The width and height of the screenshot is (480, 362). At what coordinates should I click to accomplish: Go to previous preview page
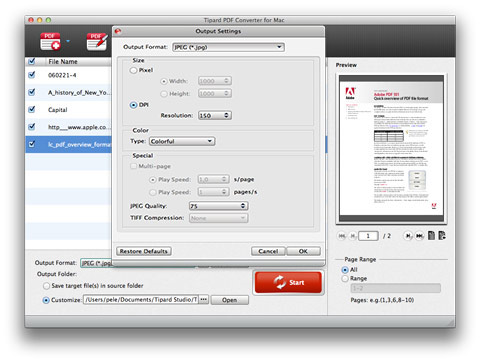pyautogui.click(x=353, y=236)
